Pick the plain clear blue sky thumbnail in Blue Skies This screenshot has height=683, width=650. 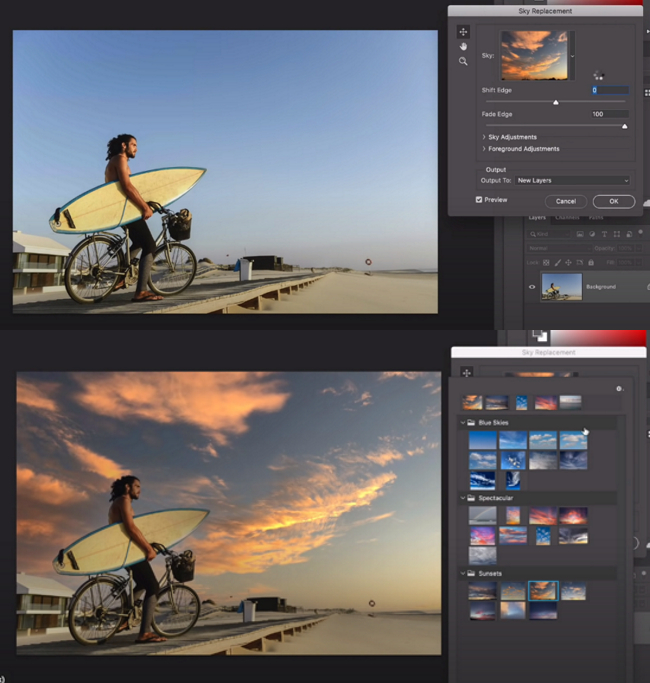coord(482,440)
